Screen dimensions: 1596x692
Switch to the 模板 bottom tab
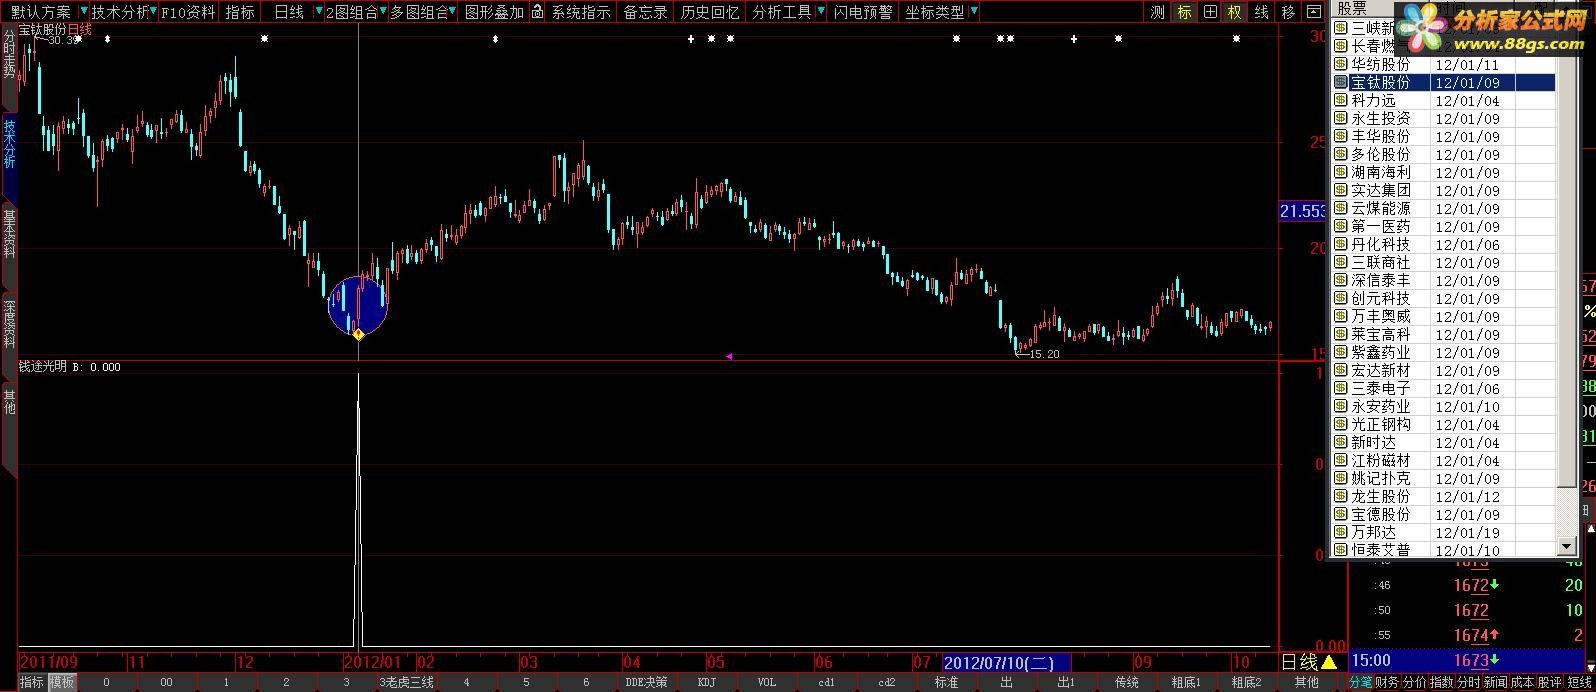click(62, 683)
